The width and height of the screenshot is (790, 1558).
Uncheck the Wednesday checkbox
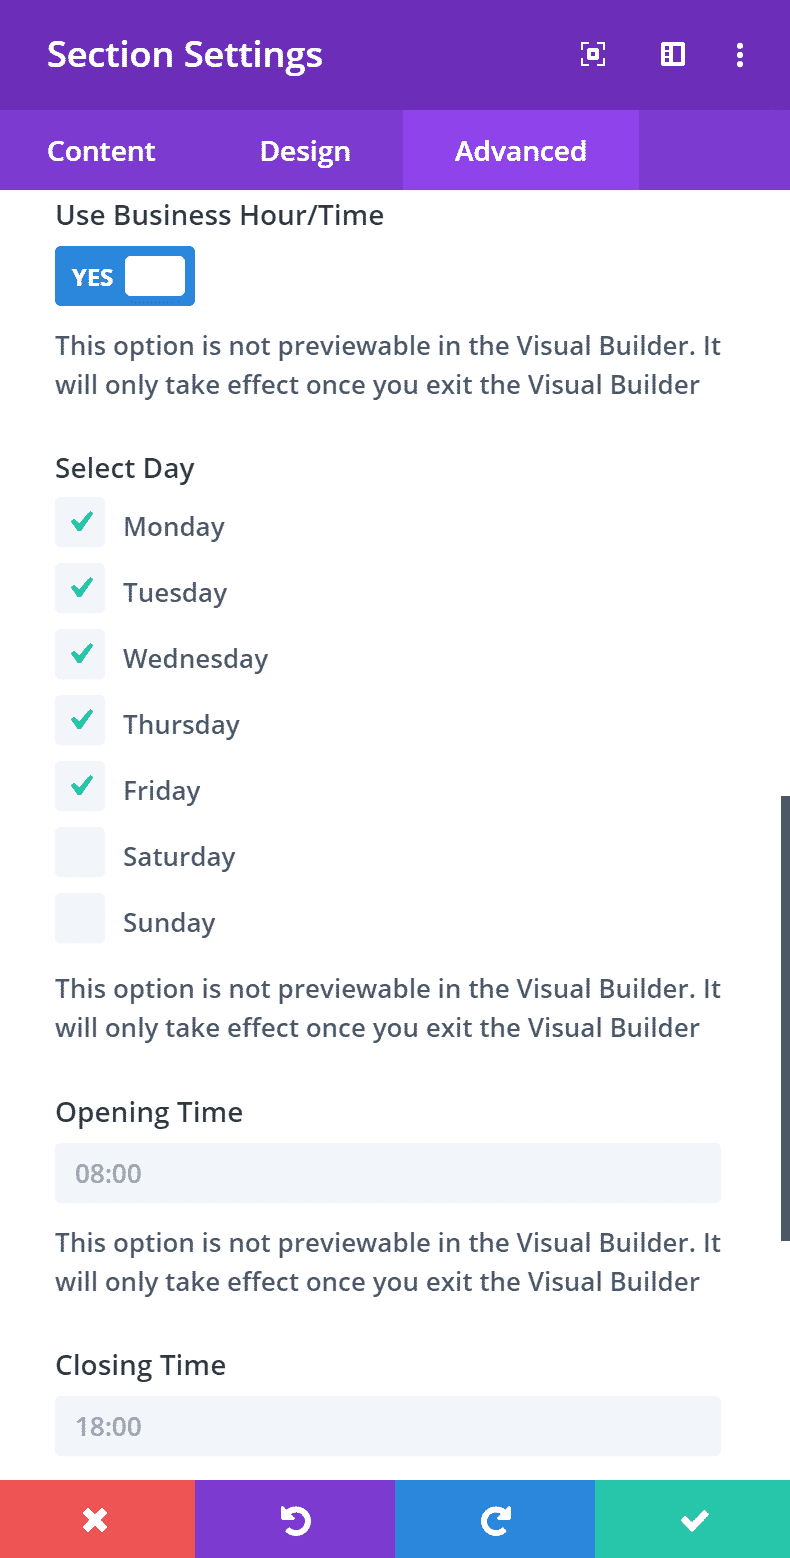point(80,654)
